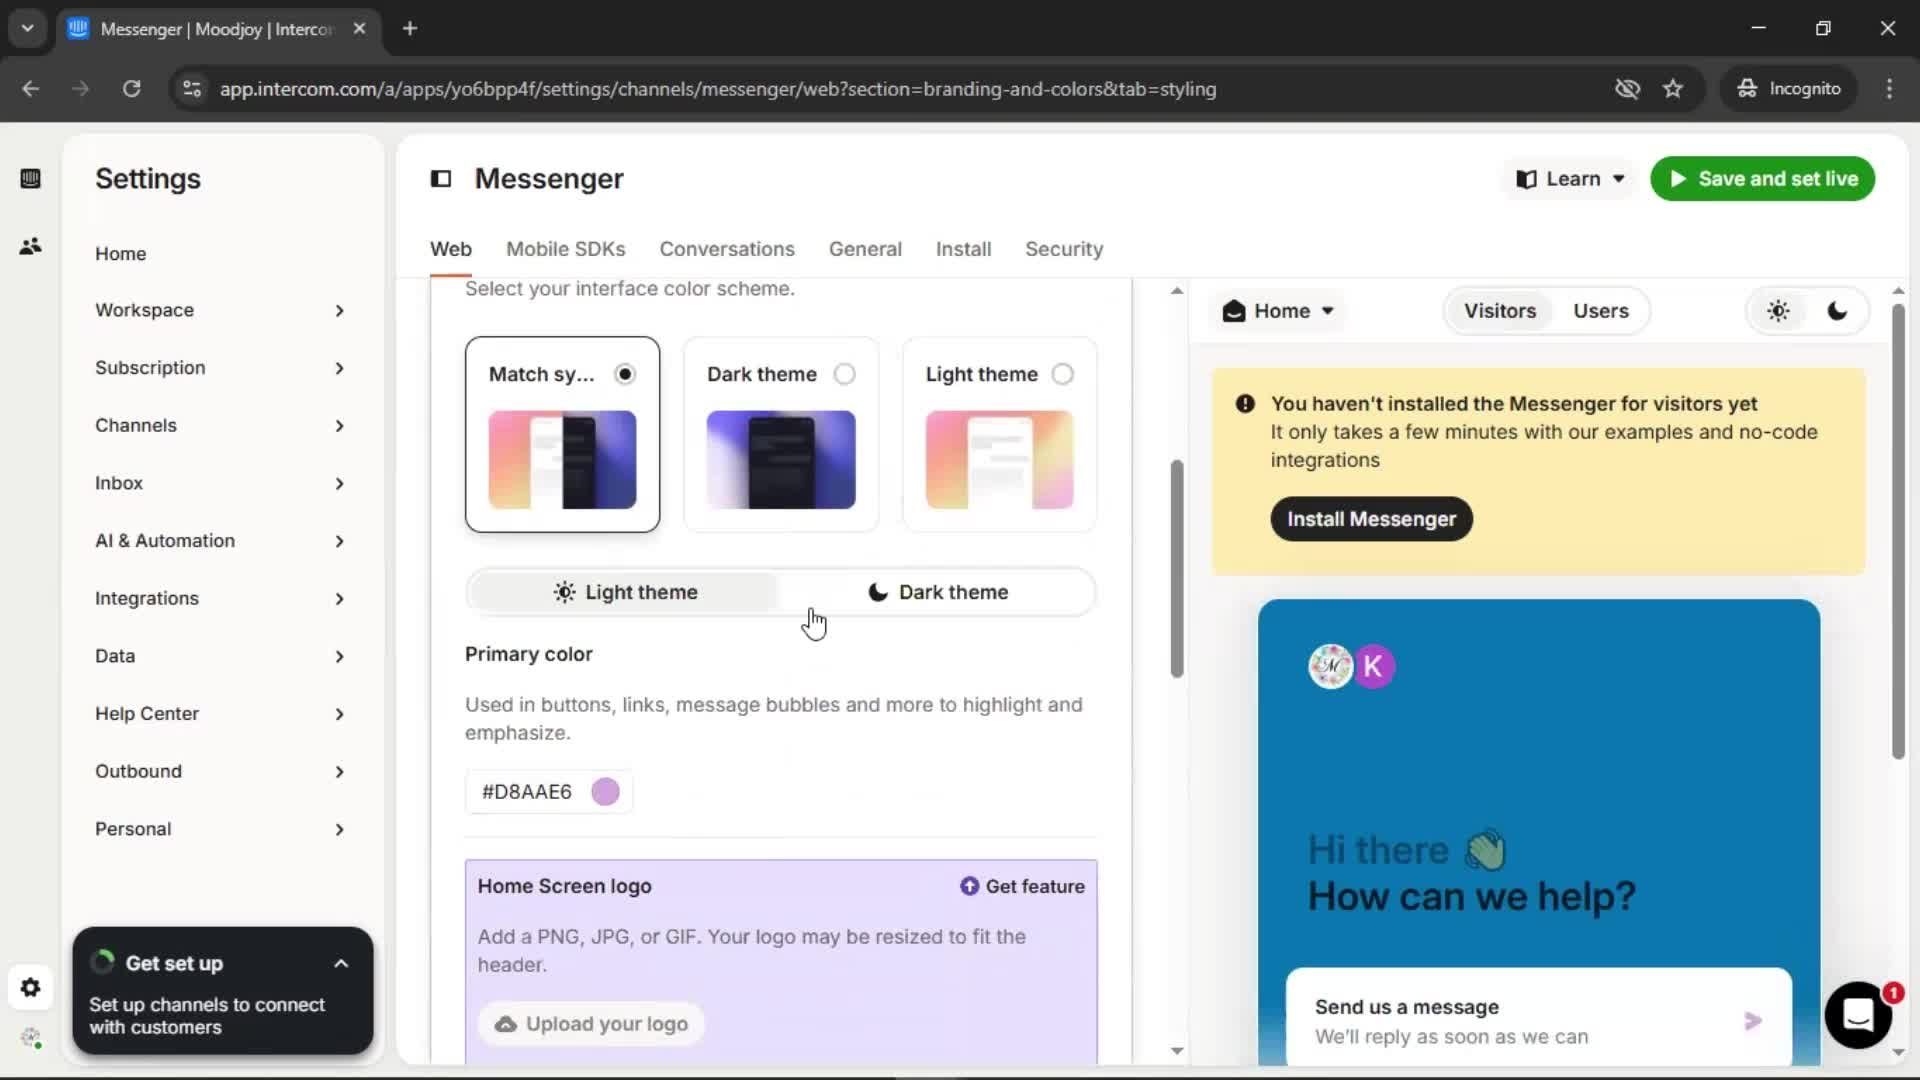Open the Contacts people icon in left rail
This screenshot has height=1080, width=1920.
[30, 246]
